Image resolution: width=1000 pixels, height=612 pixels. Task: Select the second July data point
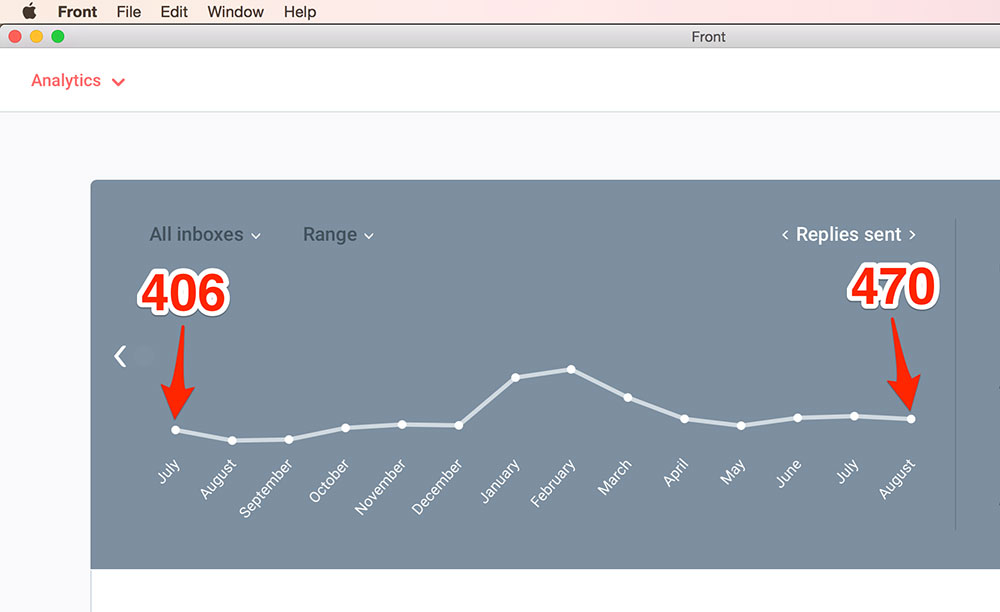point(855,416)
